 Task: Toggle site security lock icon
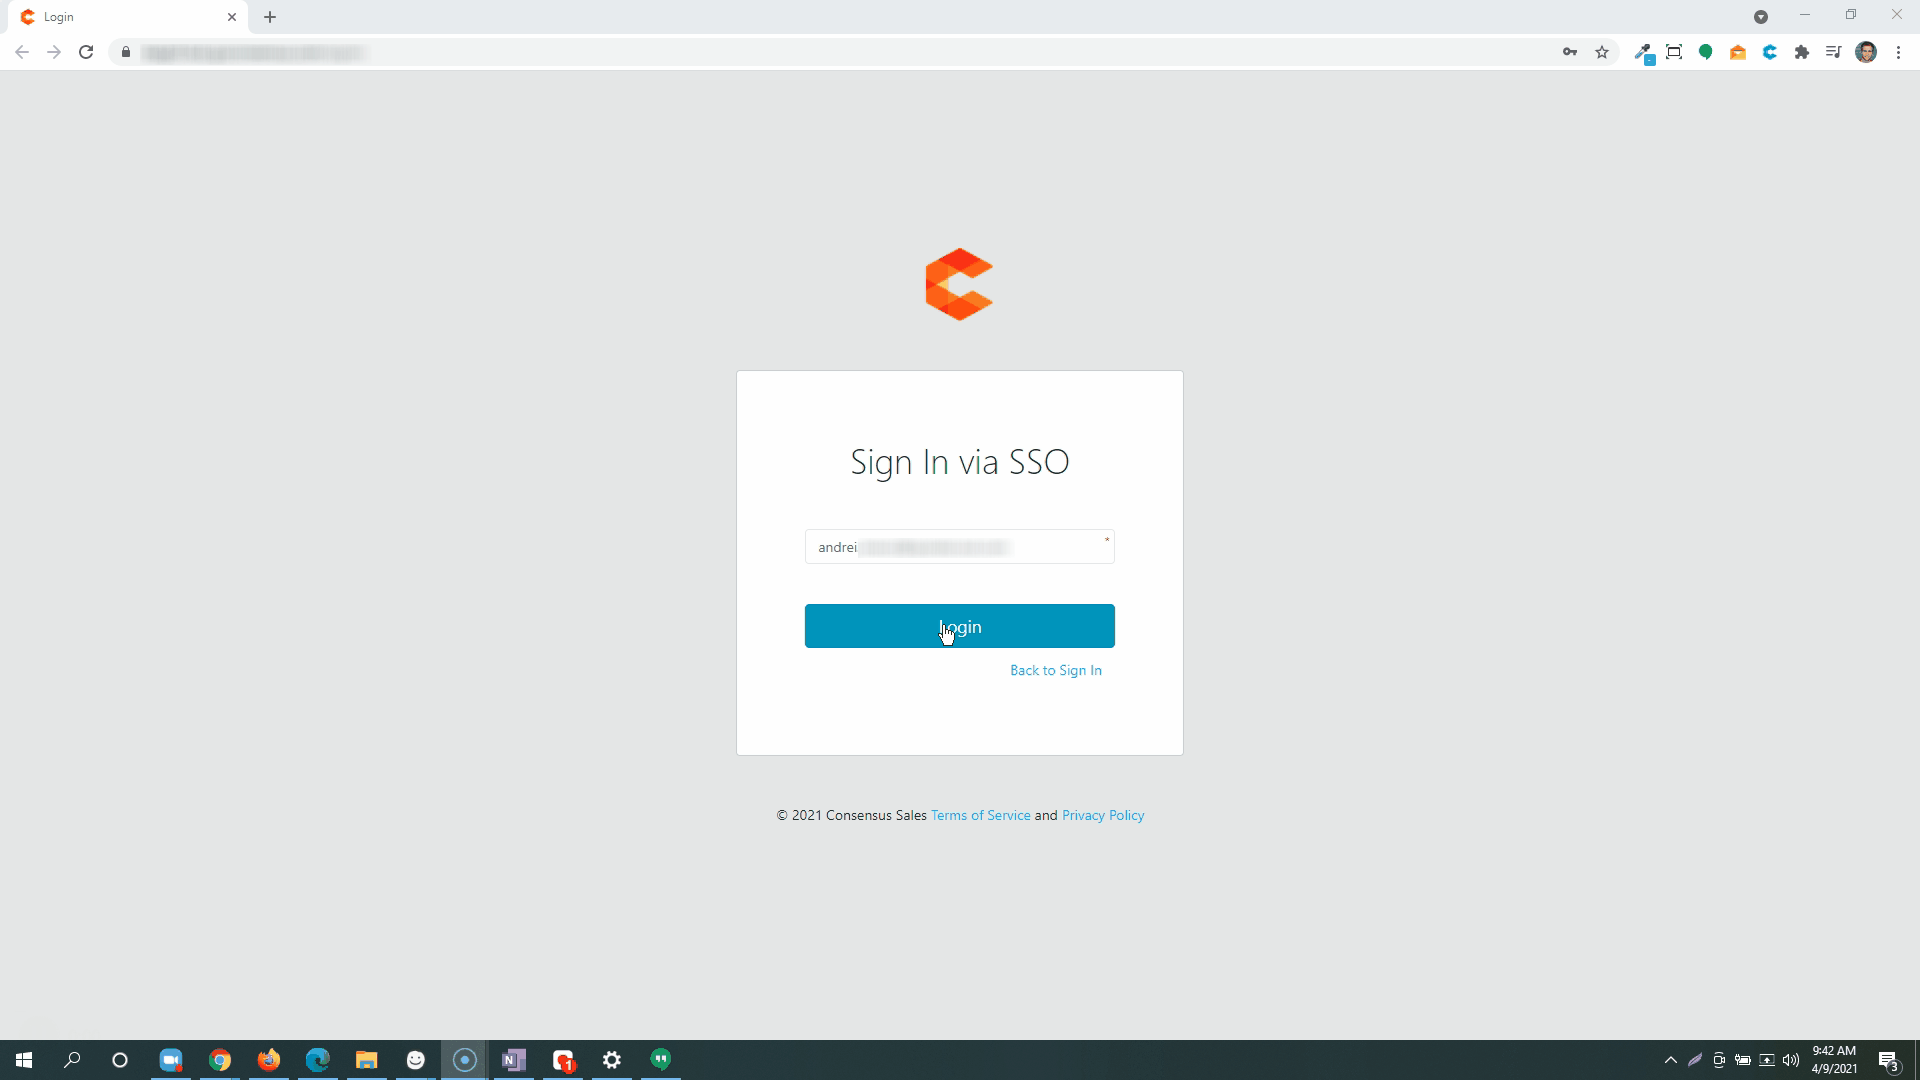(x=127, y=53)
